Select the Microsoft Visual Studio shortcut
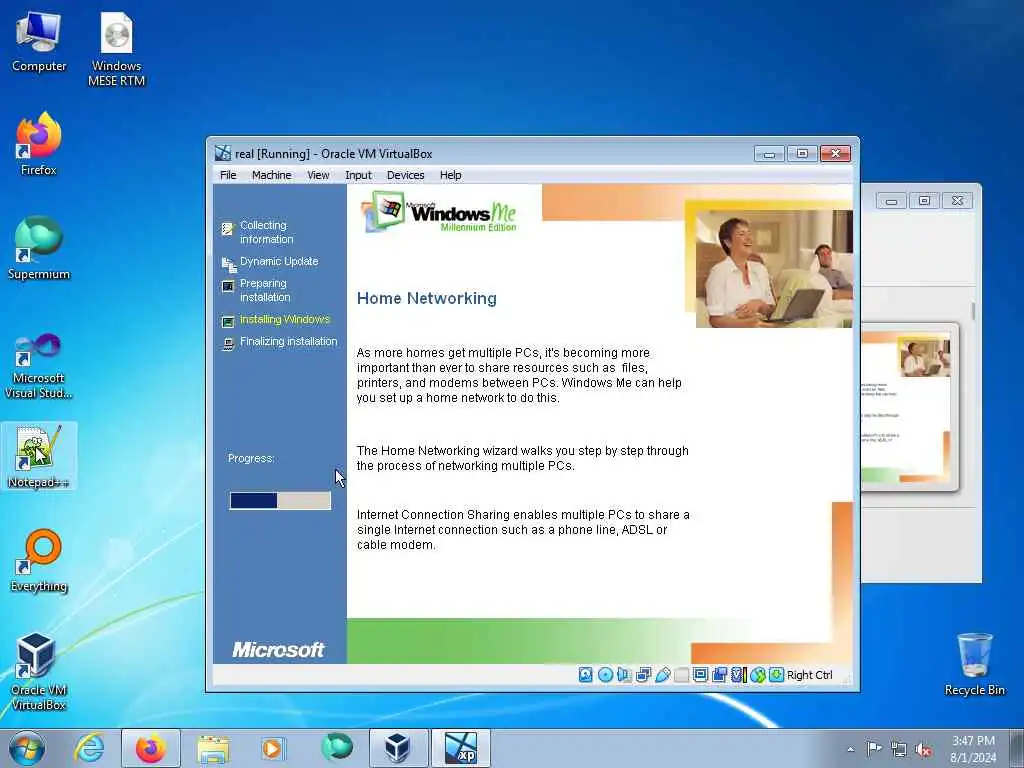 pyautogui.click(x=39, y=366)
